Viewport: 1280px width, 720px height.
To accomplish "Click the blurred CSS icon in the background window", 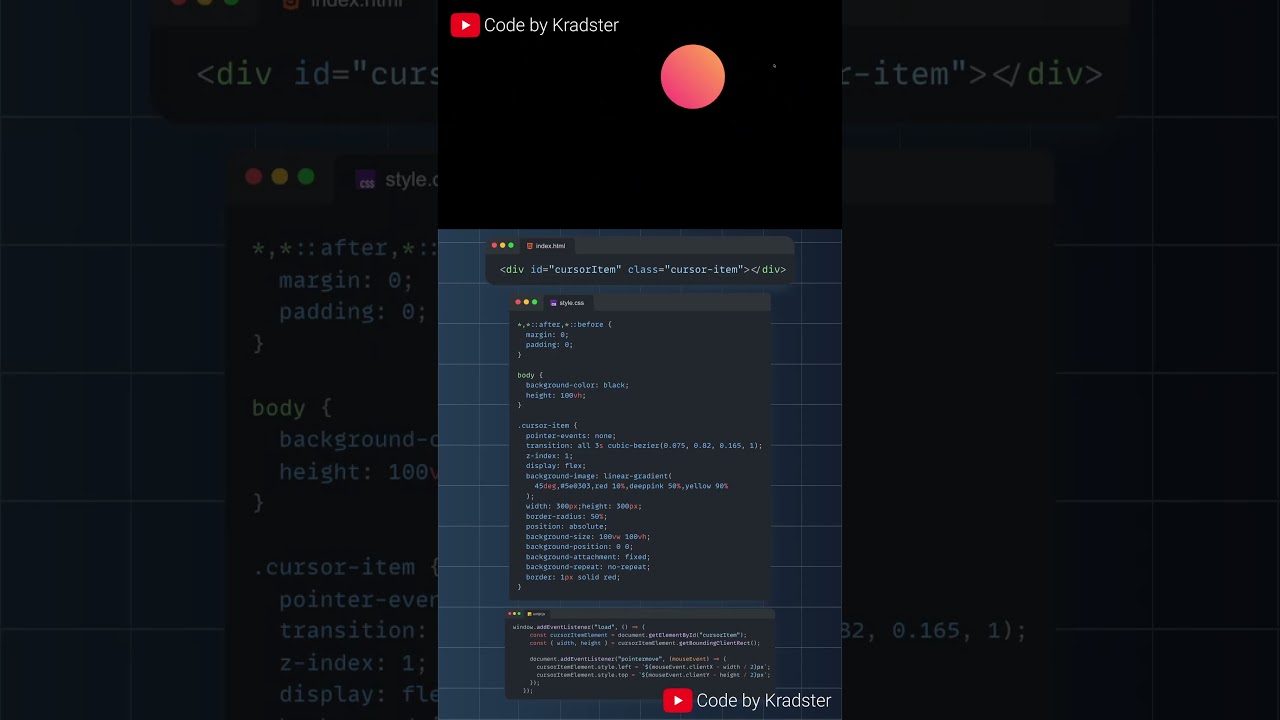I will (367, 180).
